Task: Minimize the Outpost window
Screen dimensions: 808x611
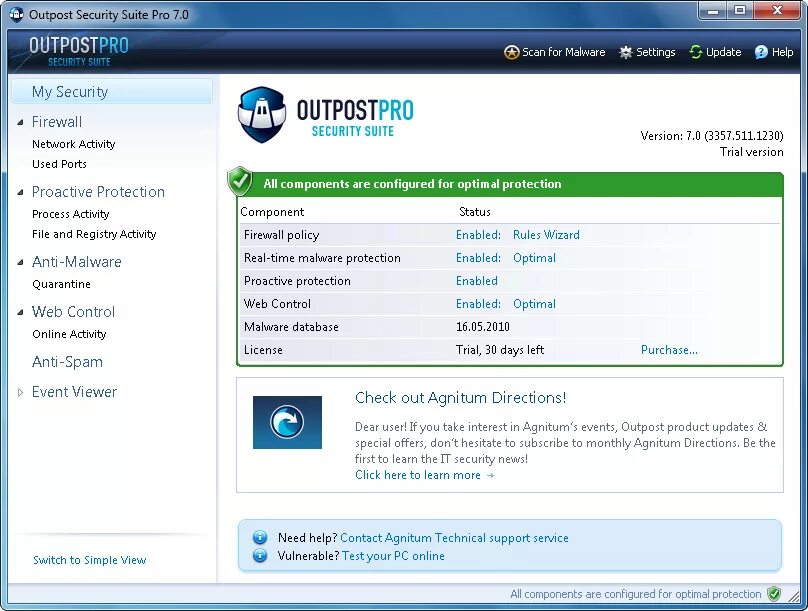Action: 713,11
